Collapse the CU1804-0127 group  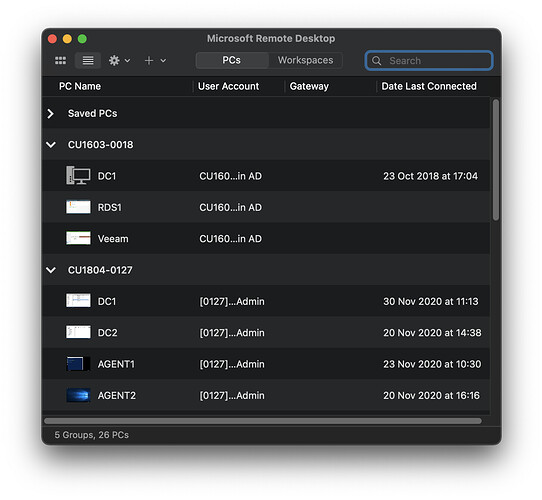click(51, 270)
